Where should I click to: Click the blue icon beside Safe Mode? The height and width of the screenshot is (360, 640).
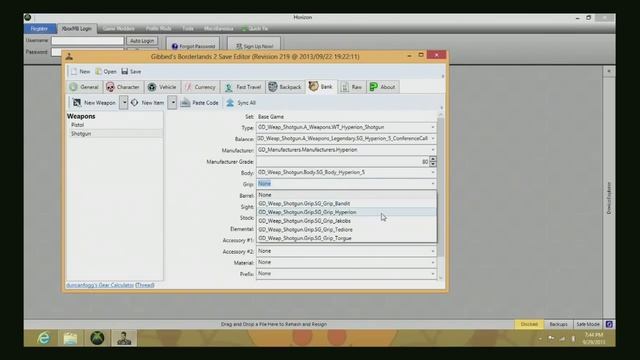(609, 324)
